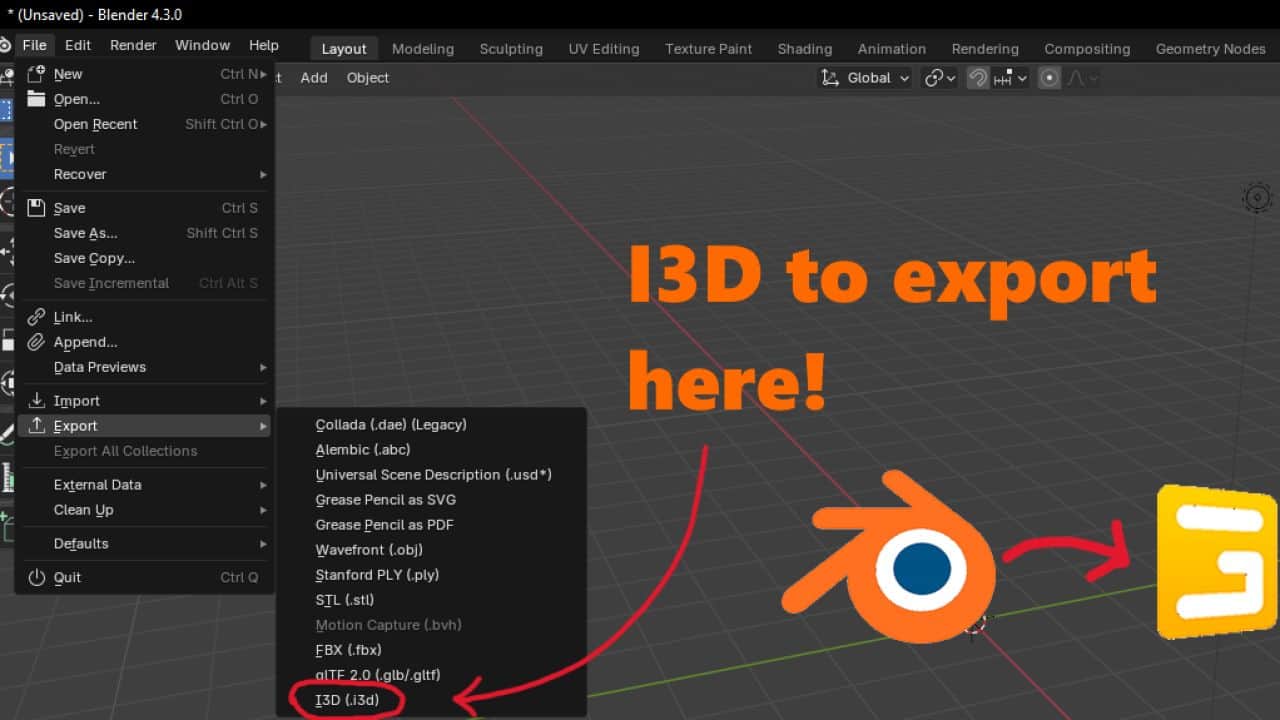Click Object in the viewport header
The height and width of the screenshot is (720, 1280).
pyautogui.click(x=368, y=78)
